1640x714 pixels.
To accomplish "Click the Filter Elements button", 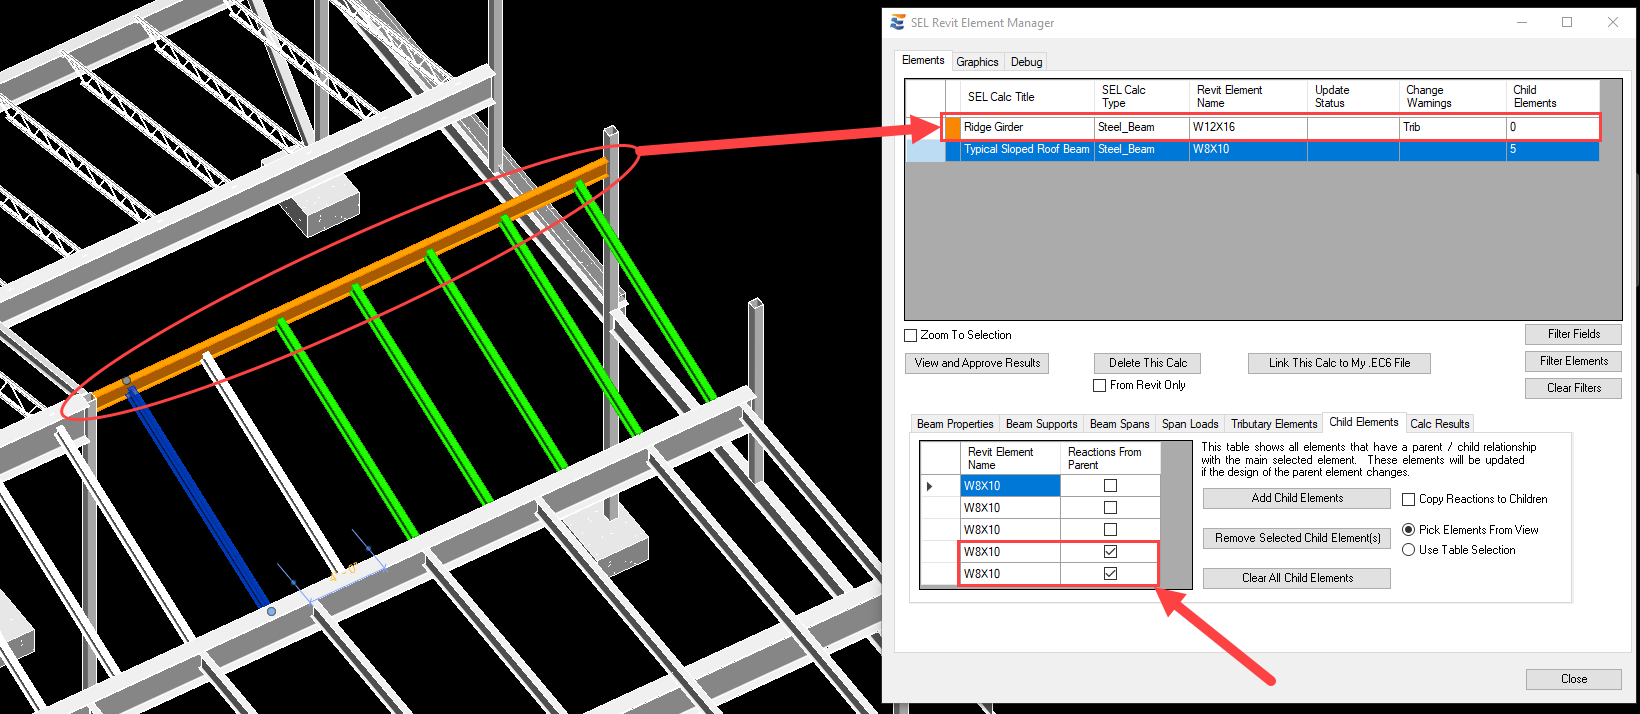I will pos(1573,361).
